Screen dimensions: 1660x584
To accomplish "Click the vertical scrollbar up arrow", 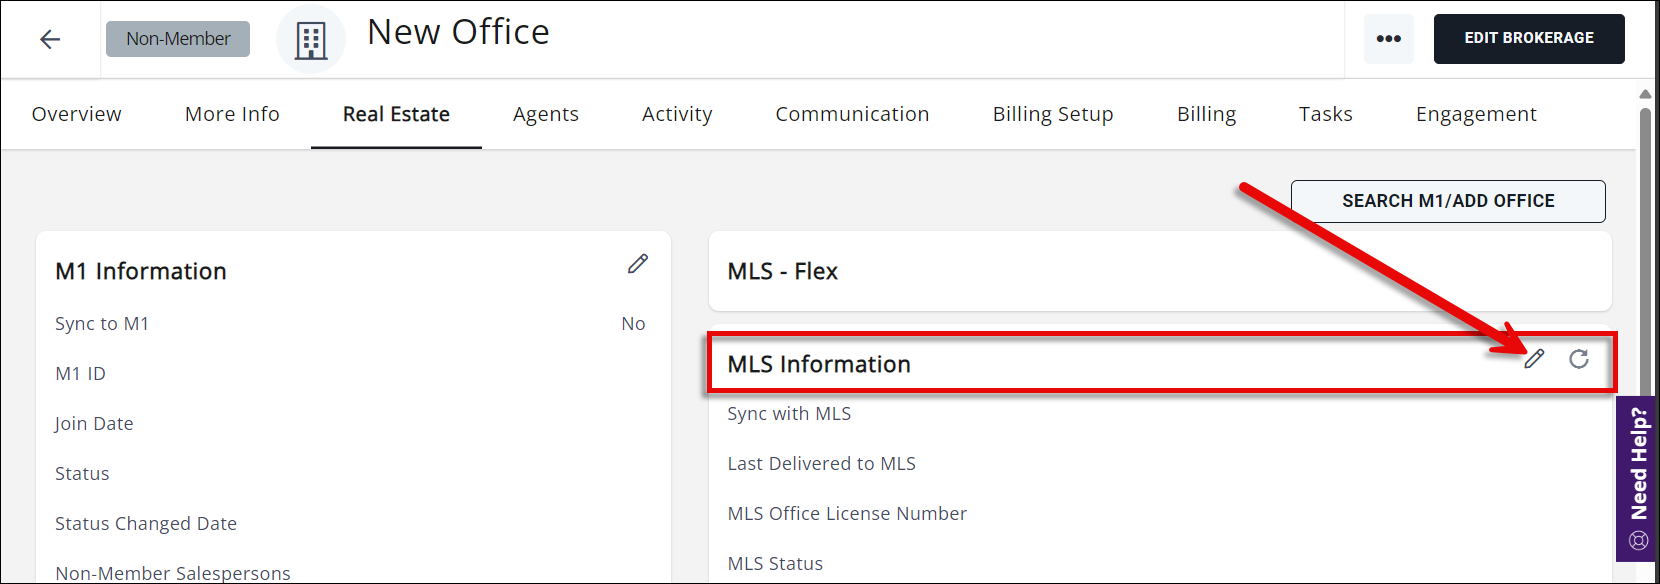I will (1645, 94).
